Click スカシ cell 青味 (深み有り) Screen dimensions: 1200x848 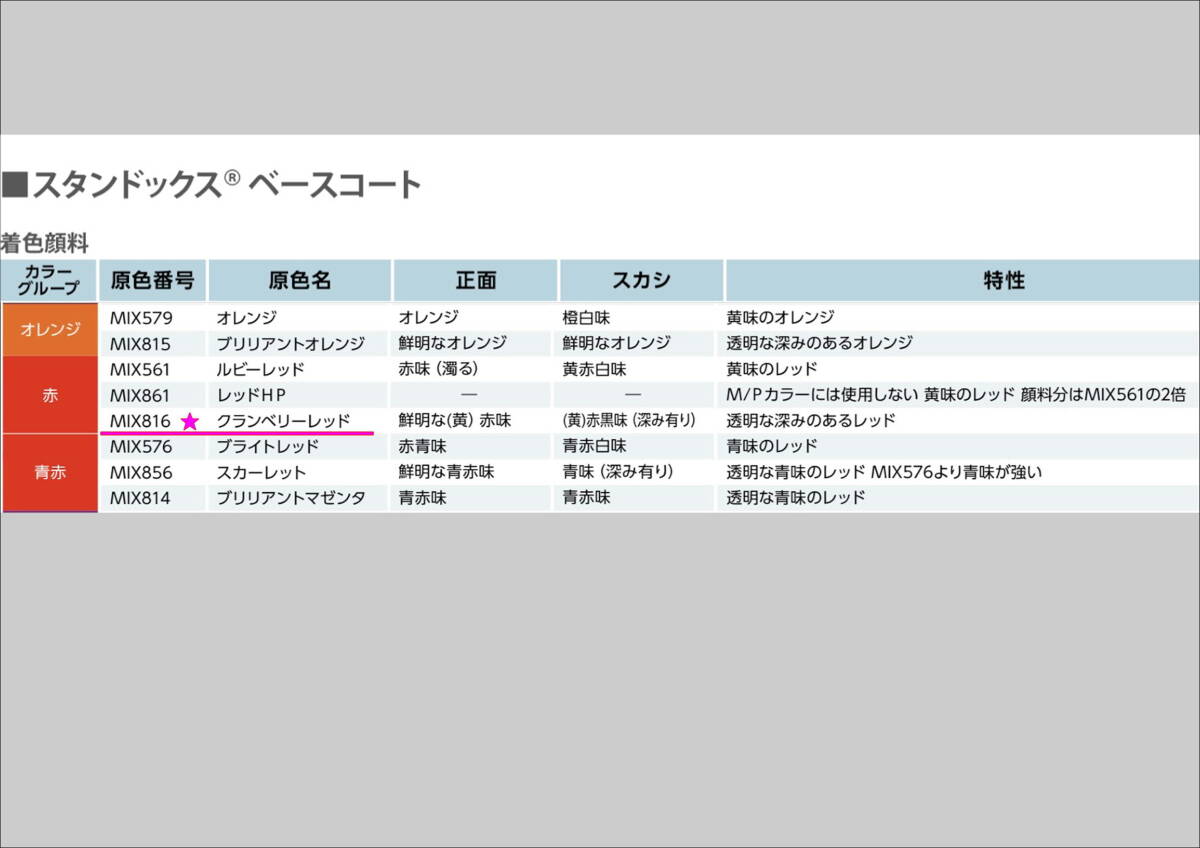coord(617,472)
